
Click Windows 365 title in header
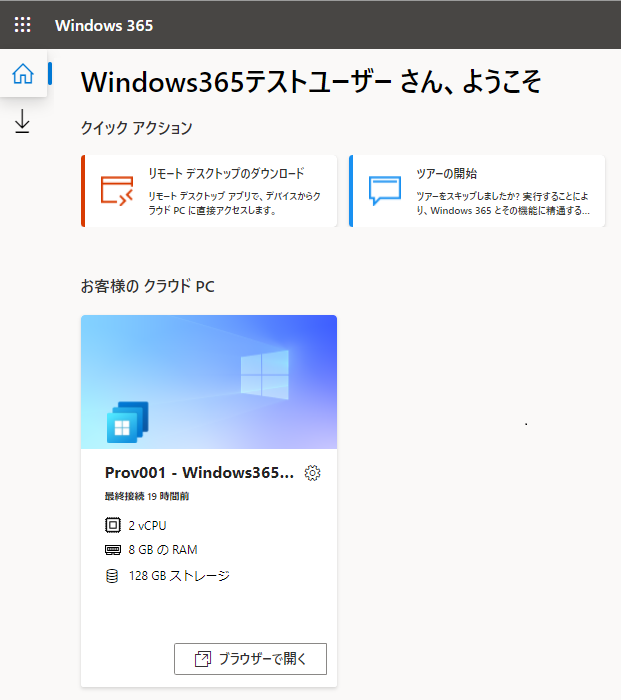tap(104, 25)
